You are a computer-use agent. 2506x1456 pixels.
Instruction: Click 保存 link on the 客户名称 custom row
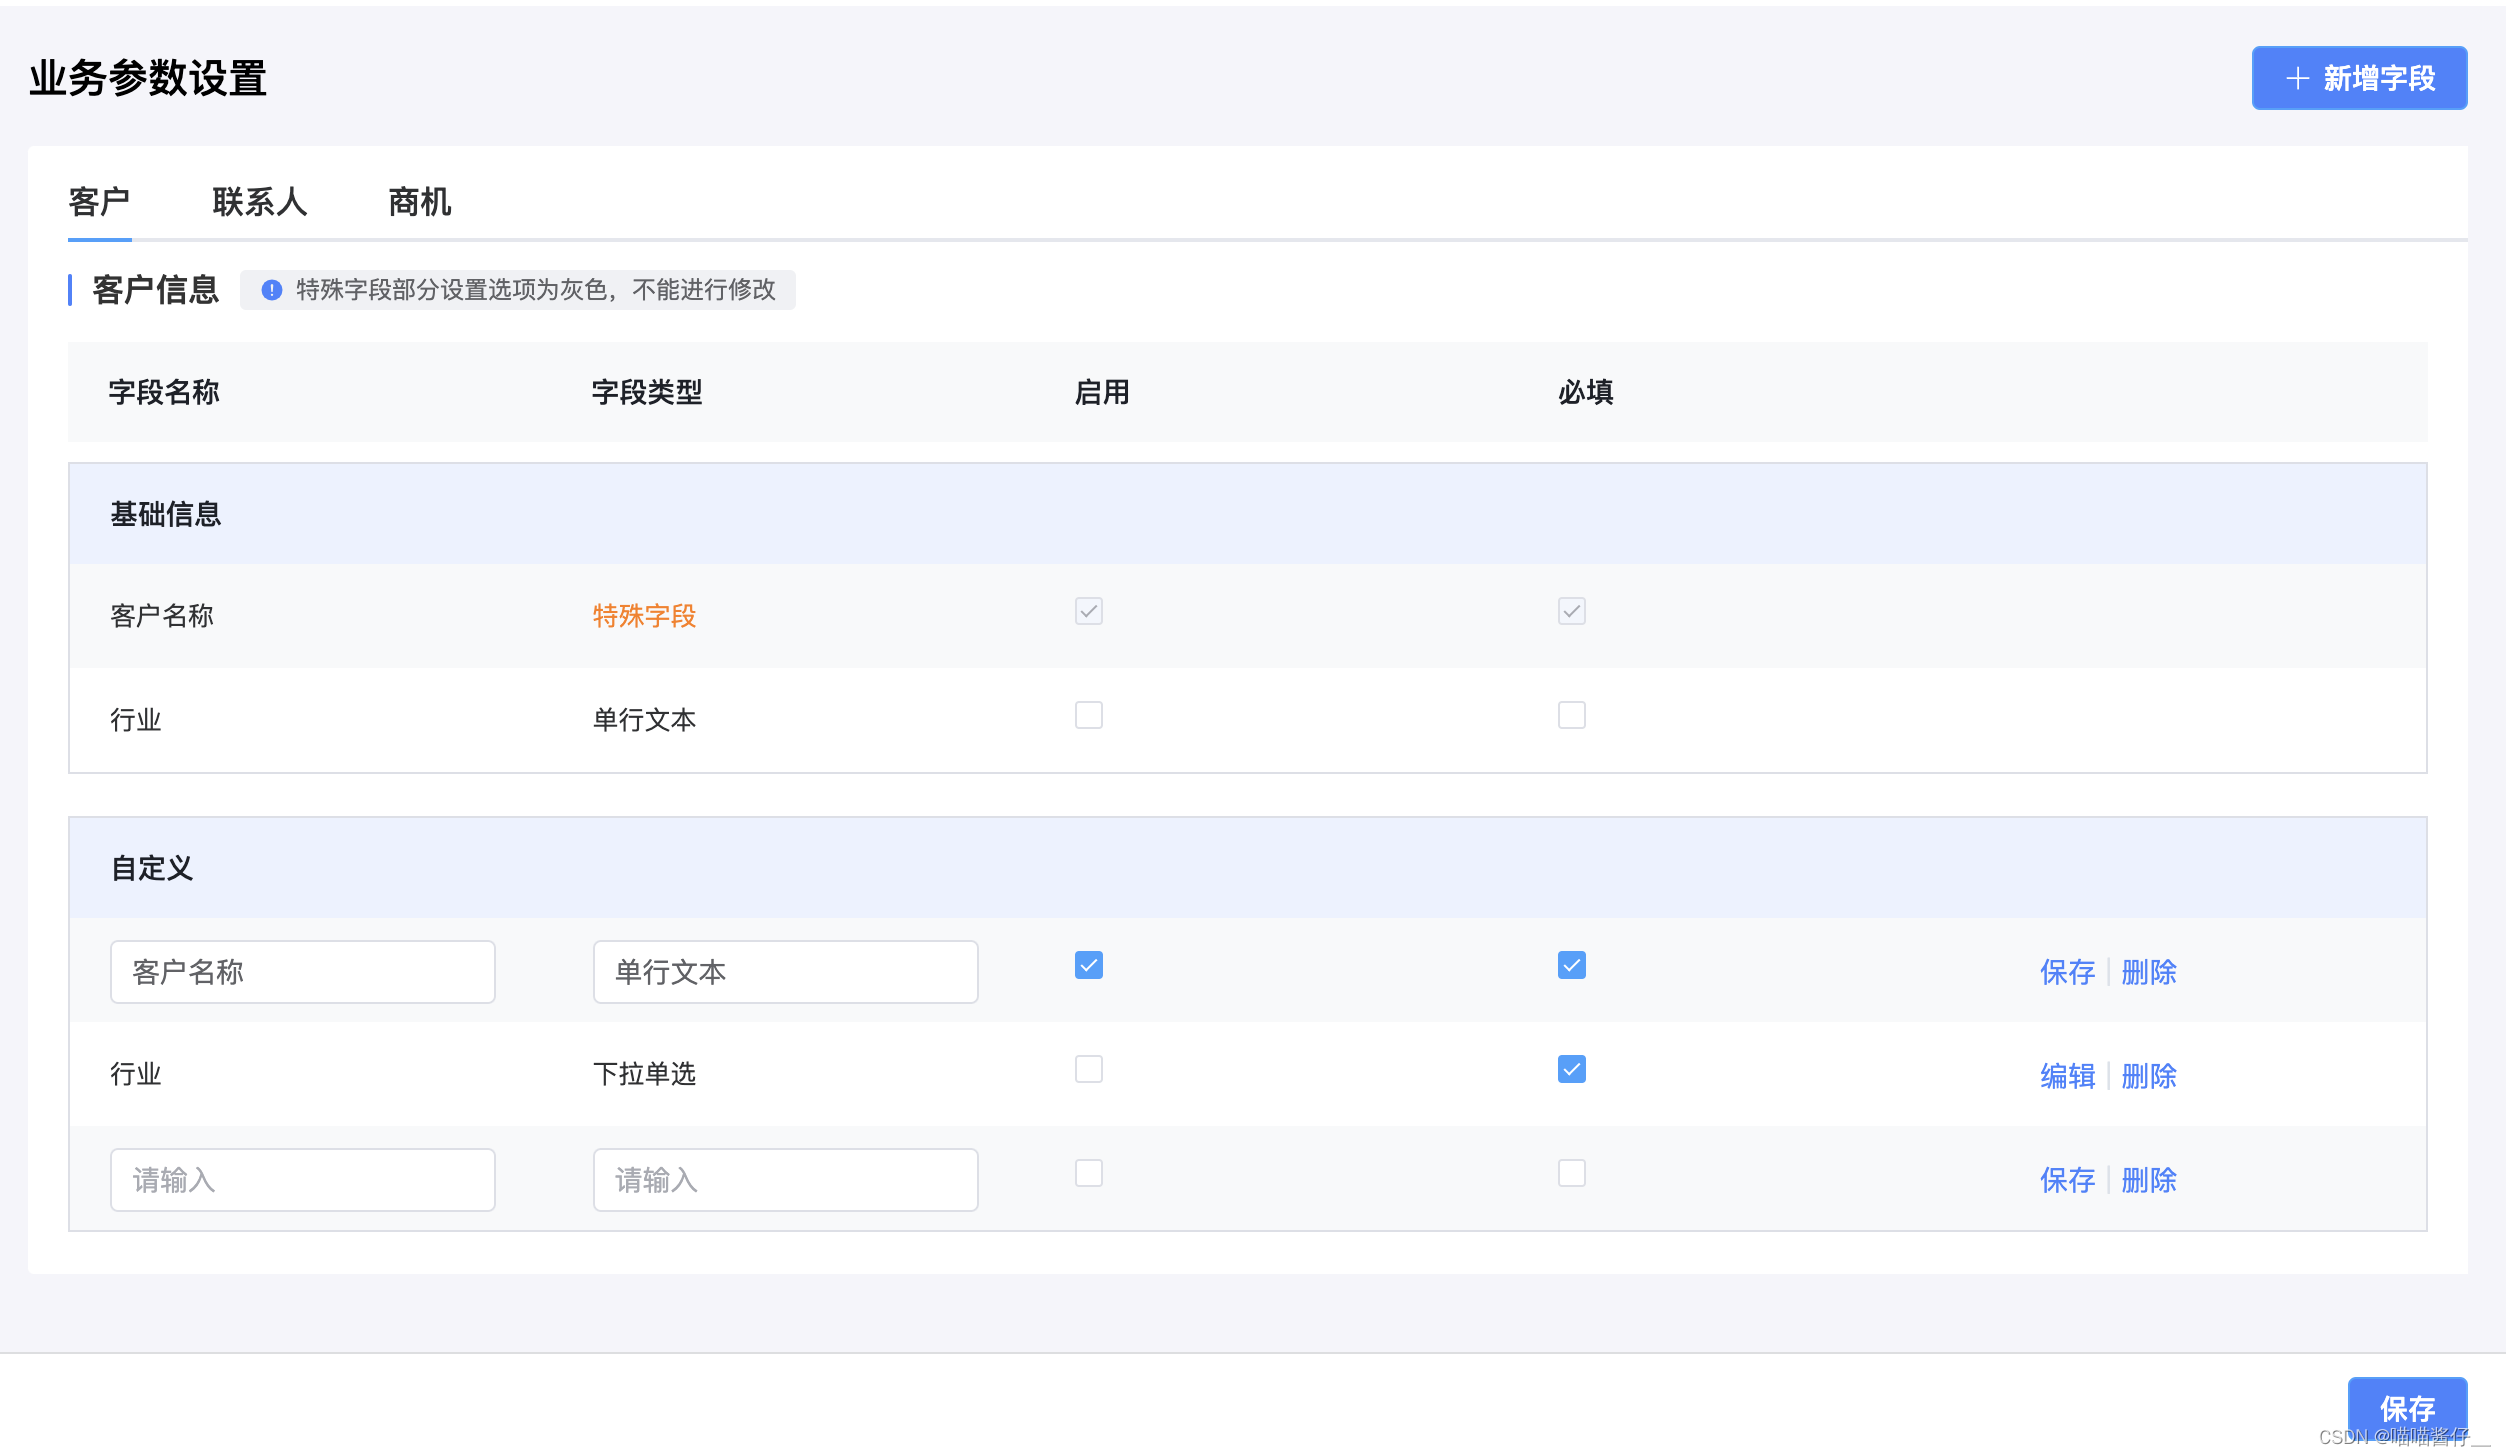pos(2066,972)
